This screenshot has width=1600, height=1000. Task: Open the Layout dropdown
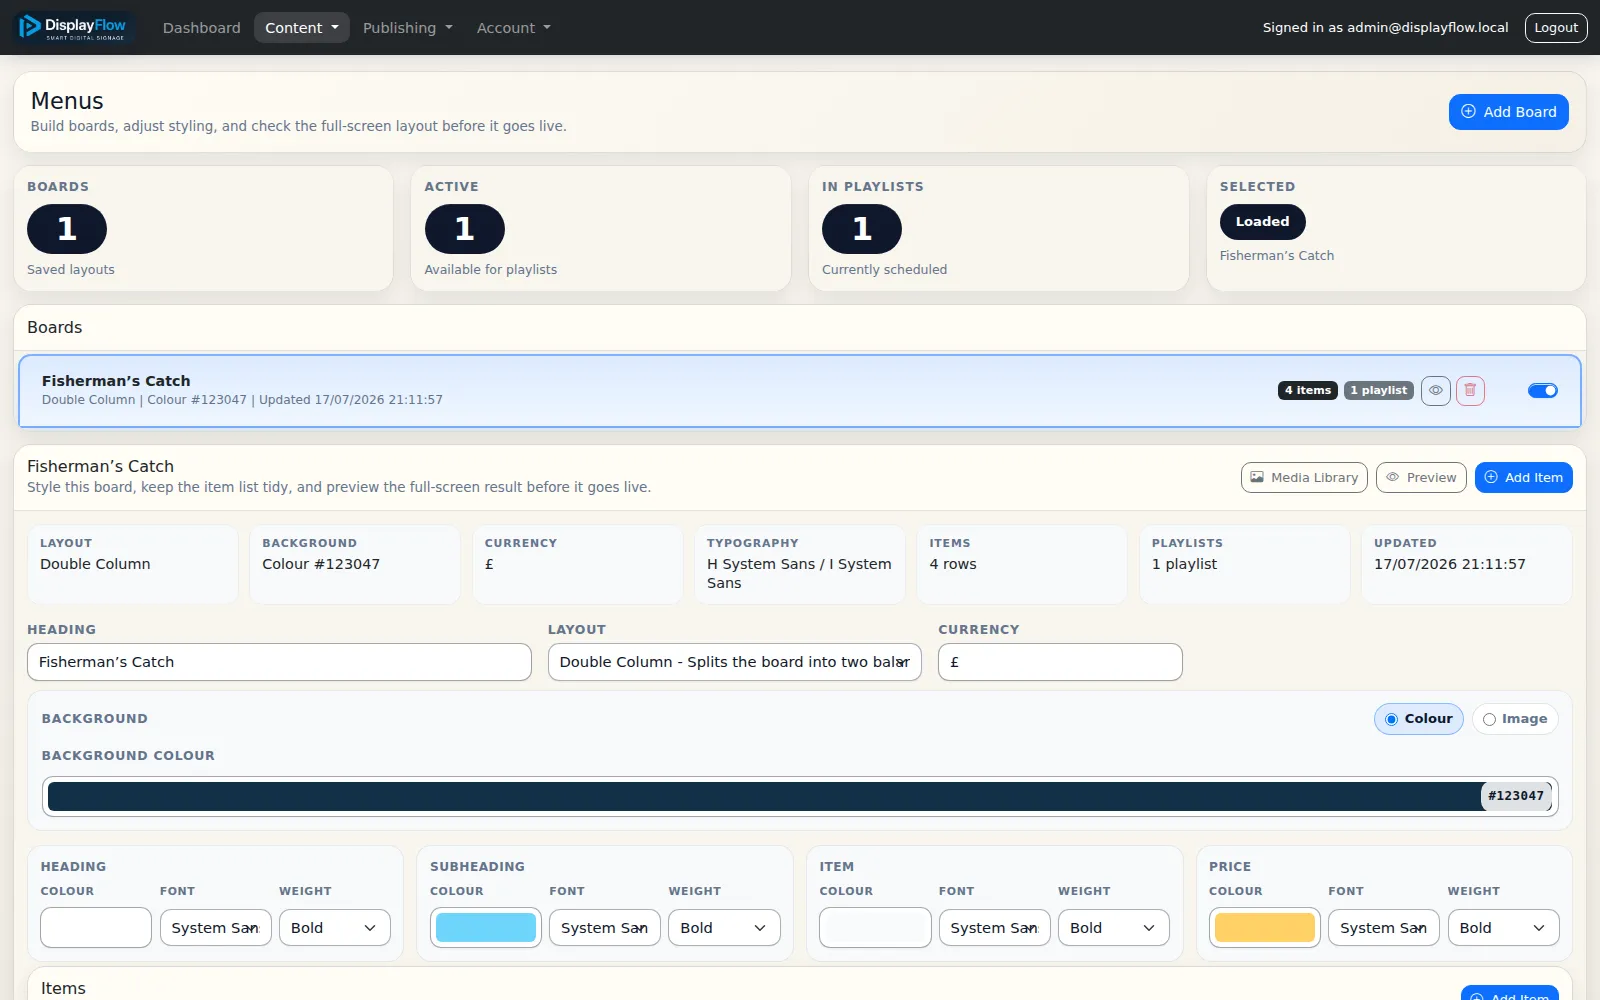(x=734, y=662)
